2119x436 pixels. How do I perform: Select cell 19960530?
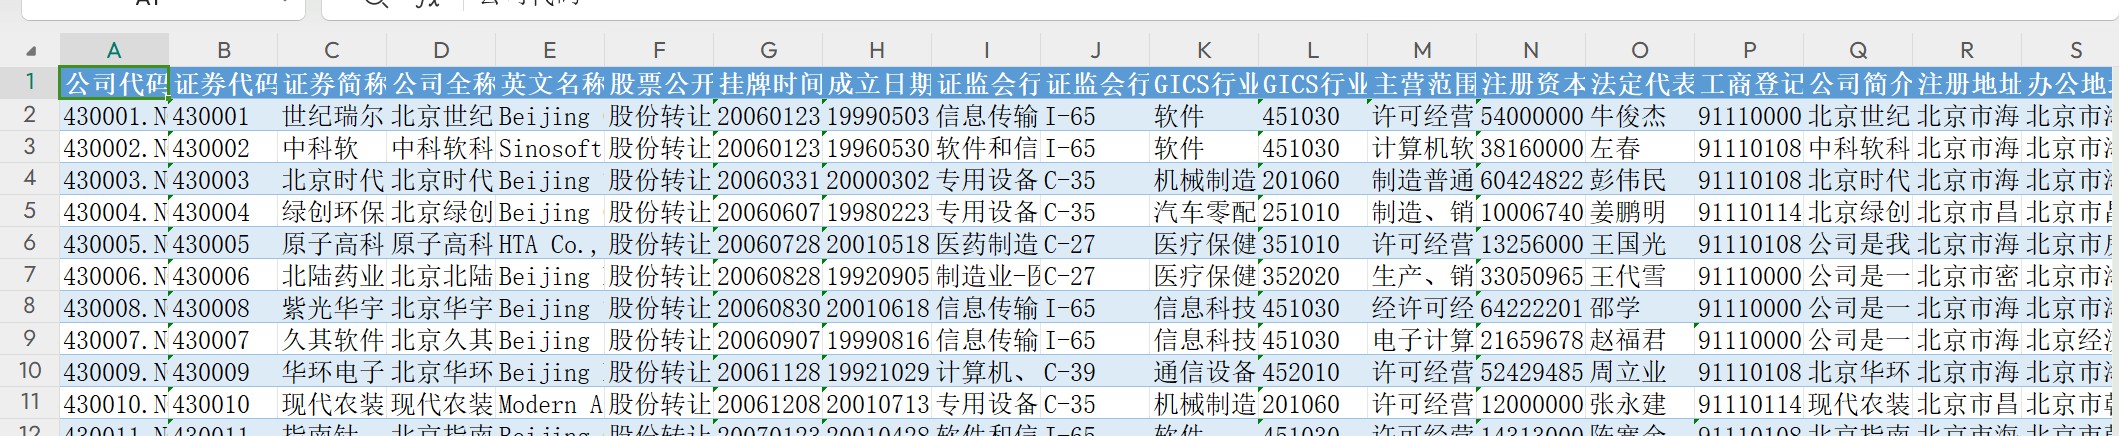877,147
